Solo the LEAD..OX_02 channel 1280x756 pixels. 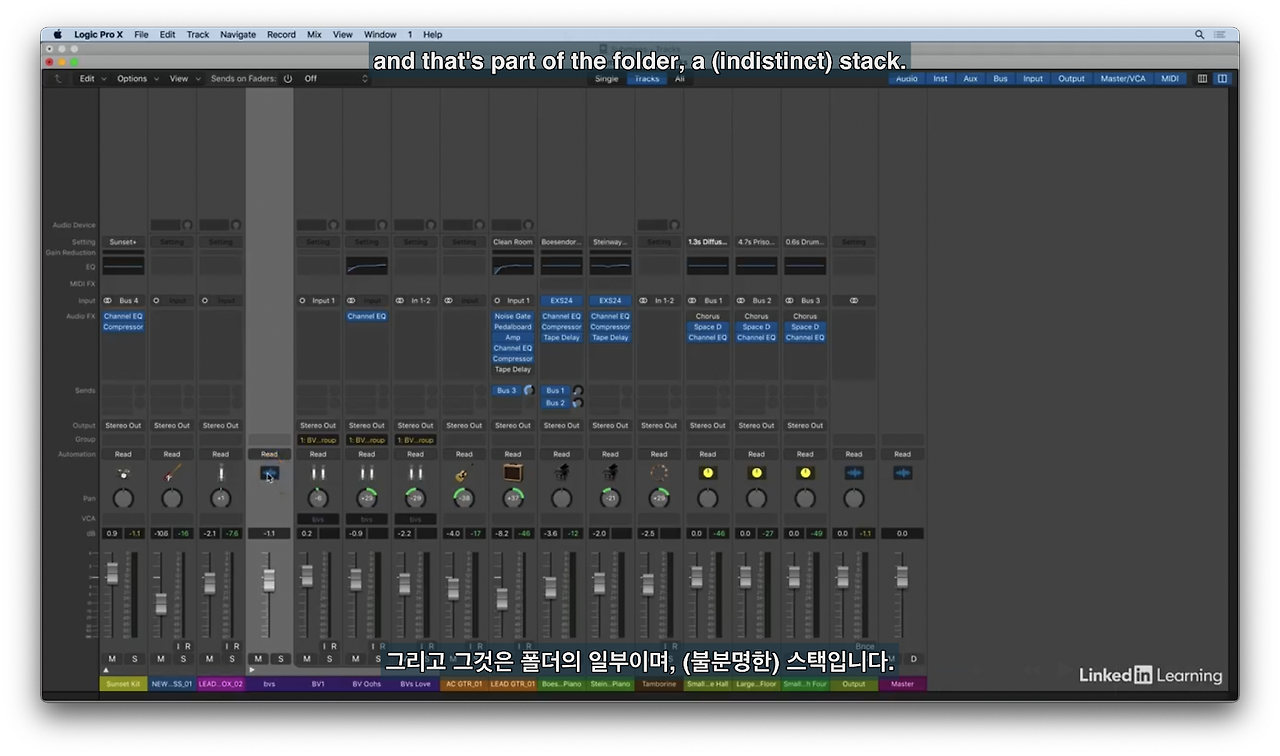coord(232,659)
